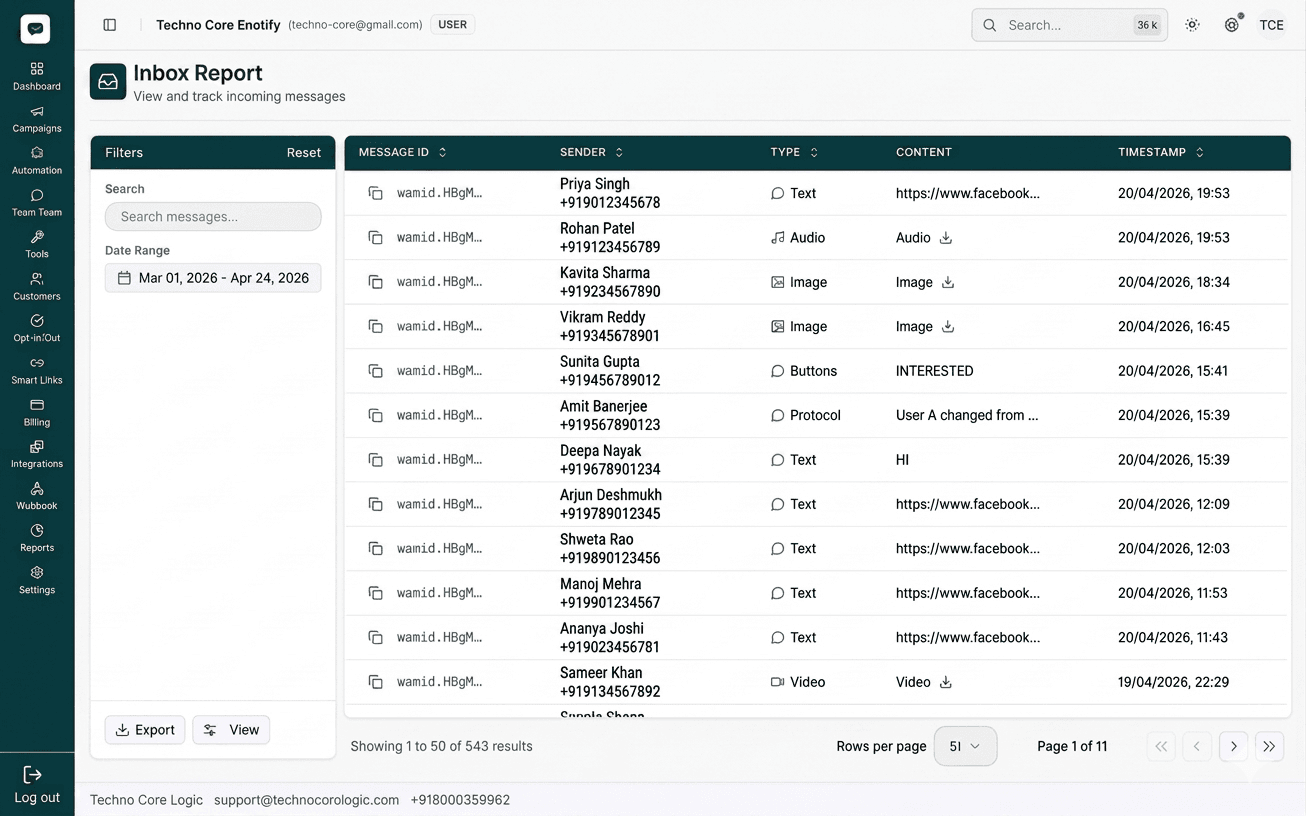
Task: Click the Export button
Action: [x=145, y=730]
